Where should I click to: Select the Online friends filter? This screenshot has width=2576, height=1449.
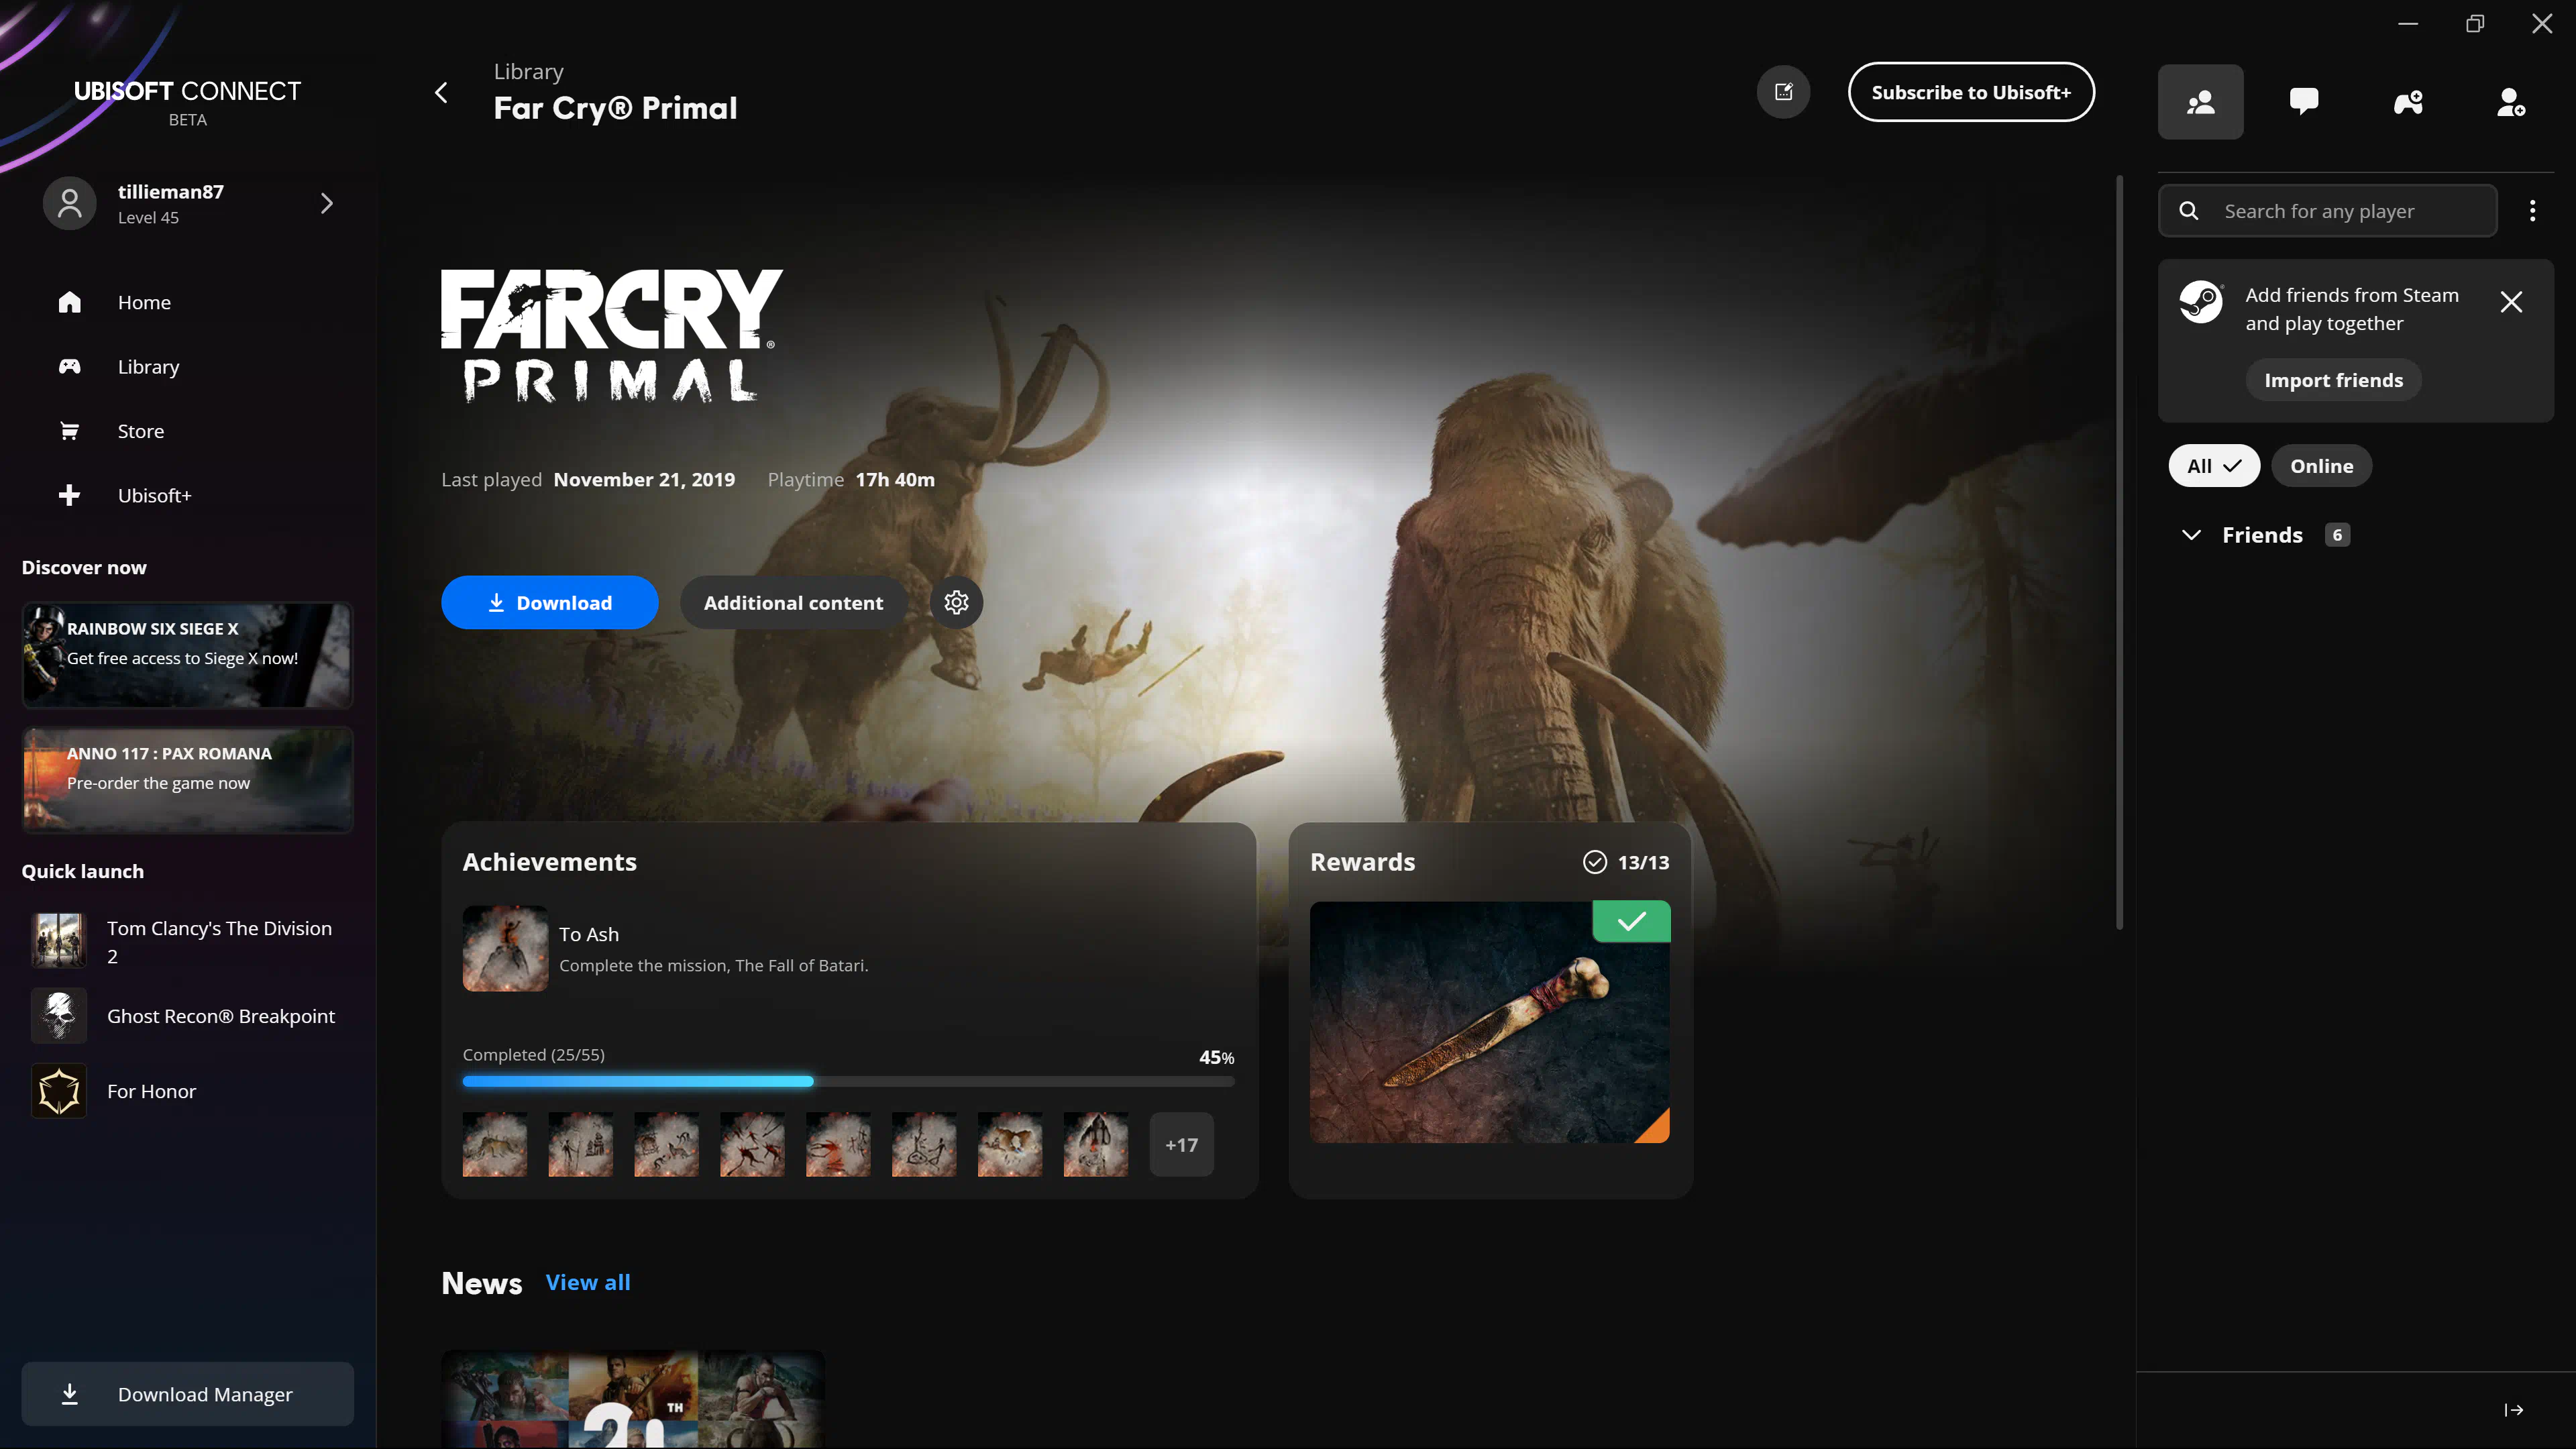(x=2321, y=466)
